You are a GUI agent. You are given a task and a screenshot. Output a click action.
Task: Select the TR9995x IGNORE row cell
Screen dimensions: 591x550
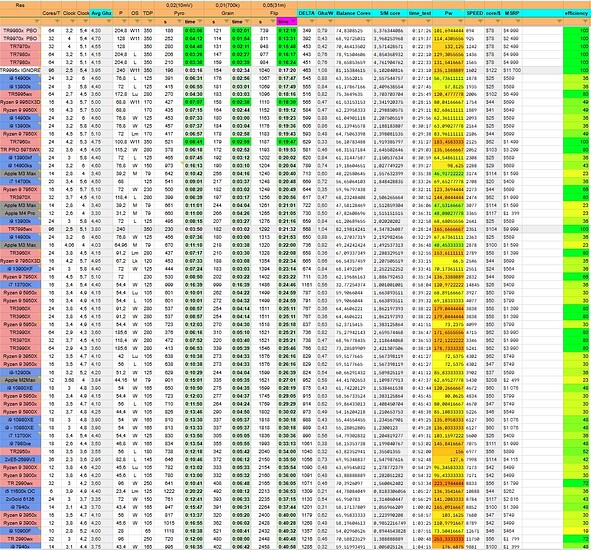tap(20, 70)
